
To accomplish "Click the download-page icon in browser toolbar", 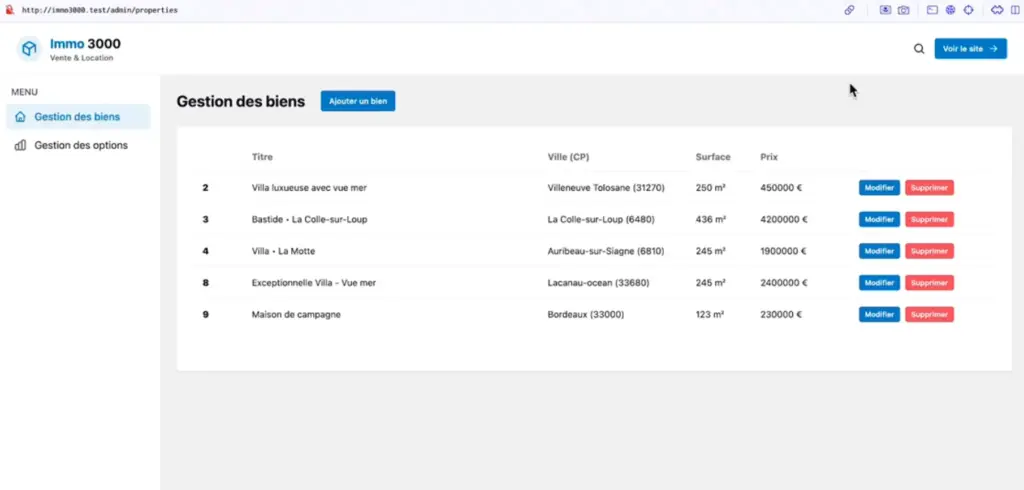I will coord(885,10).
